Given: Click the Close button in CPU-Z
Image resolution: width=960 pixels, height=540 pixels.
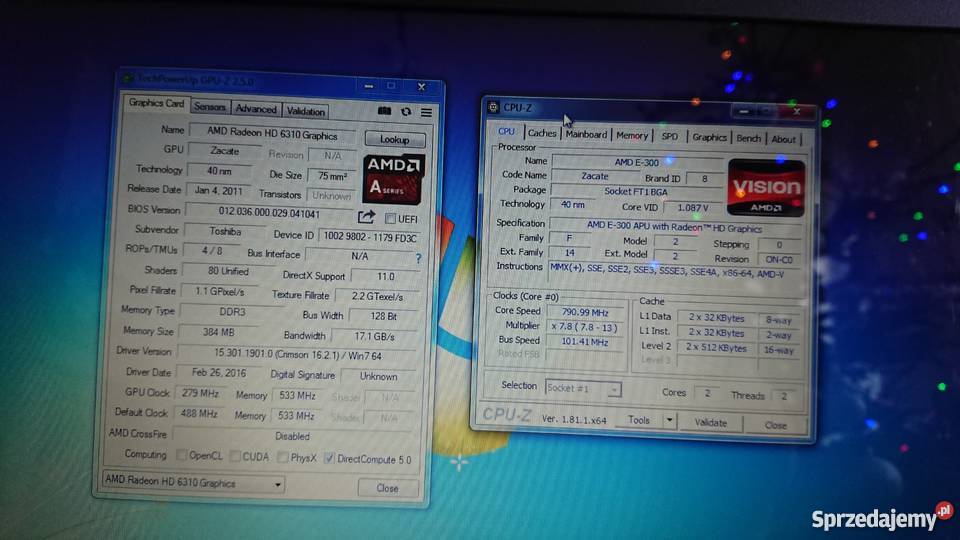Looking at the screenshot, I should click(776, 425).
